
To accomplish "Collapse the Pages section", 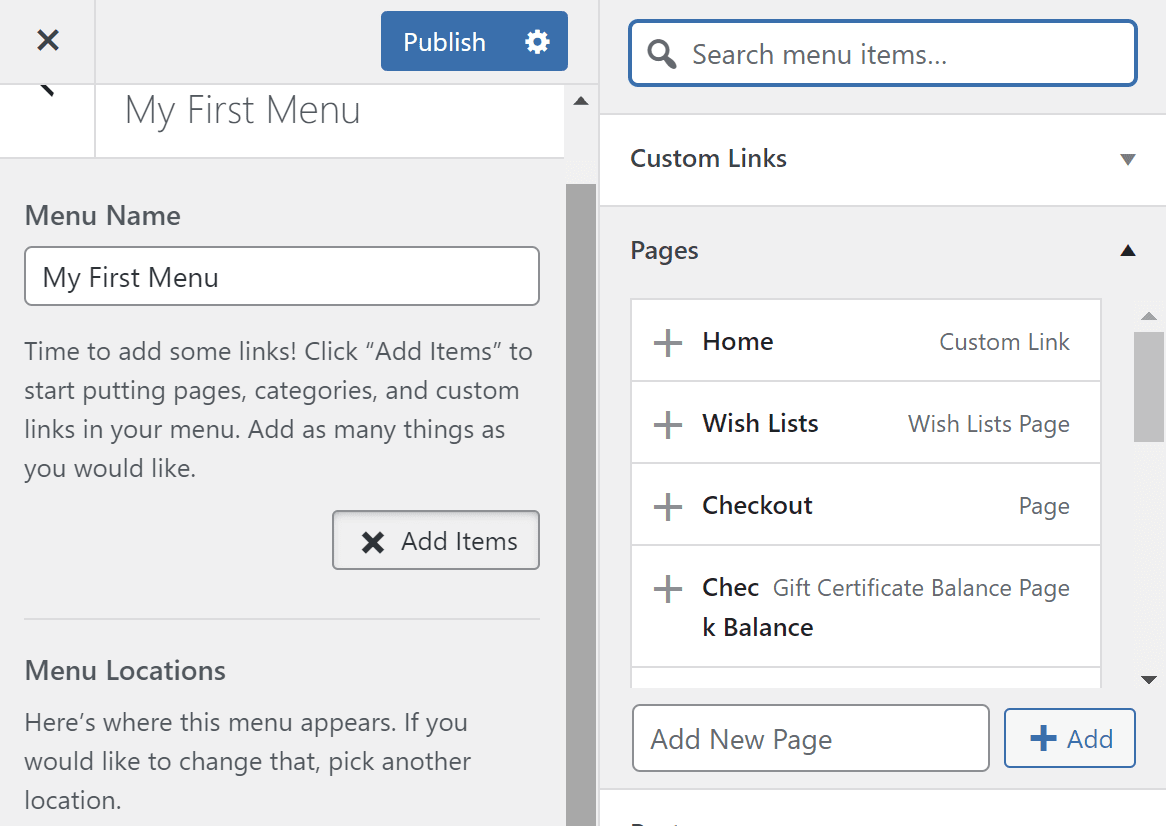I will [x=1128, y=250].
